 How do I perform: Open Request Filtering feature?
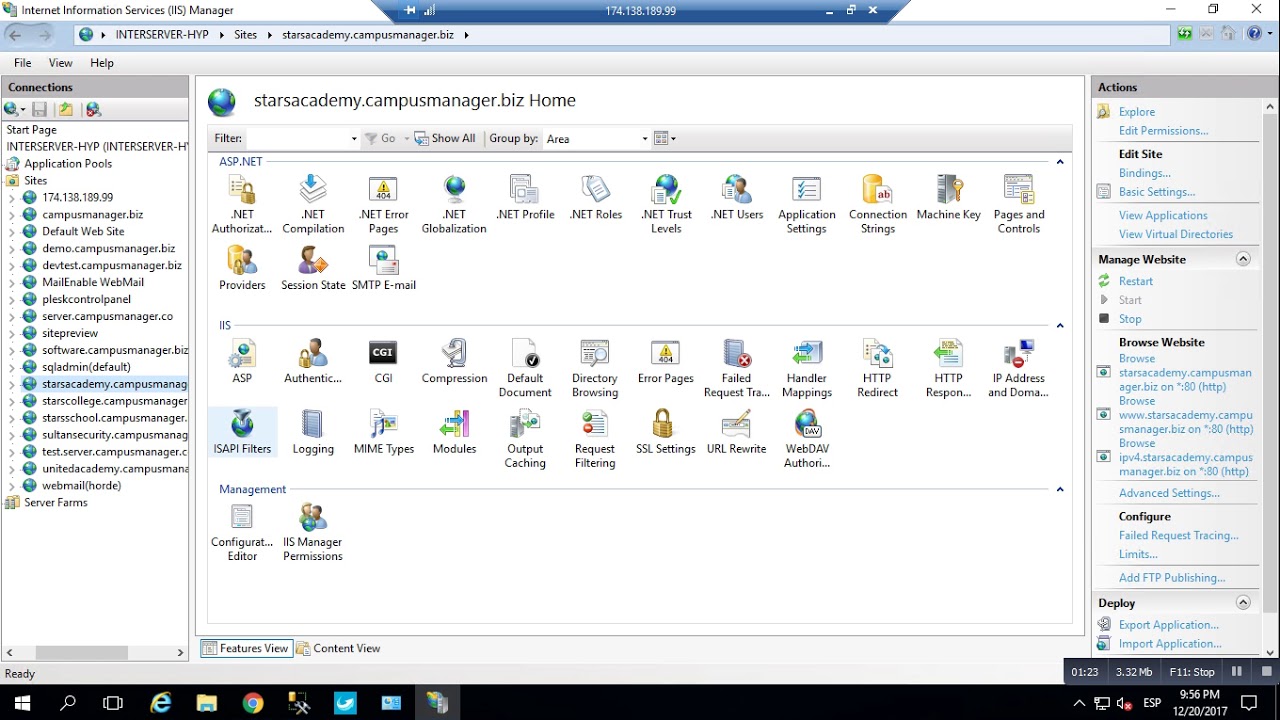tap(595, 438)
